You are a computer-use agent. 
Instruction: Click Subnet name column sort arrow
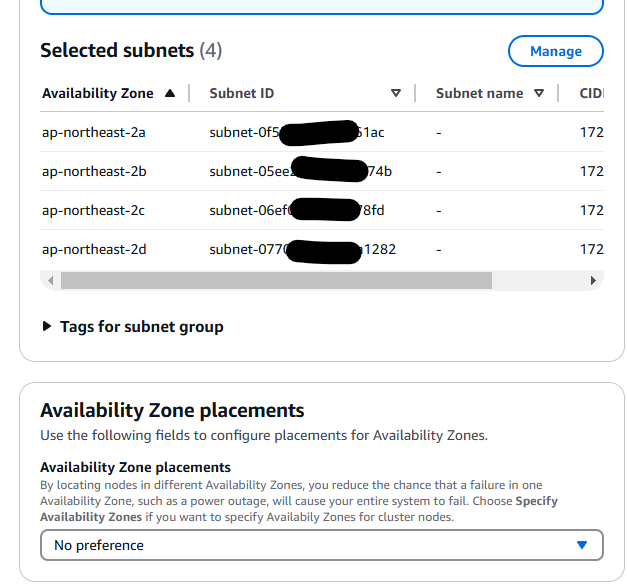tap(539, 93)
